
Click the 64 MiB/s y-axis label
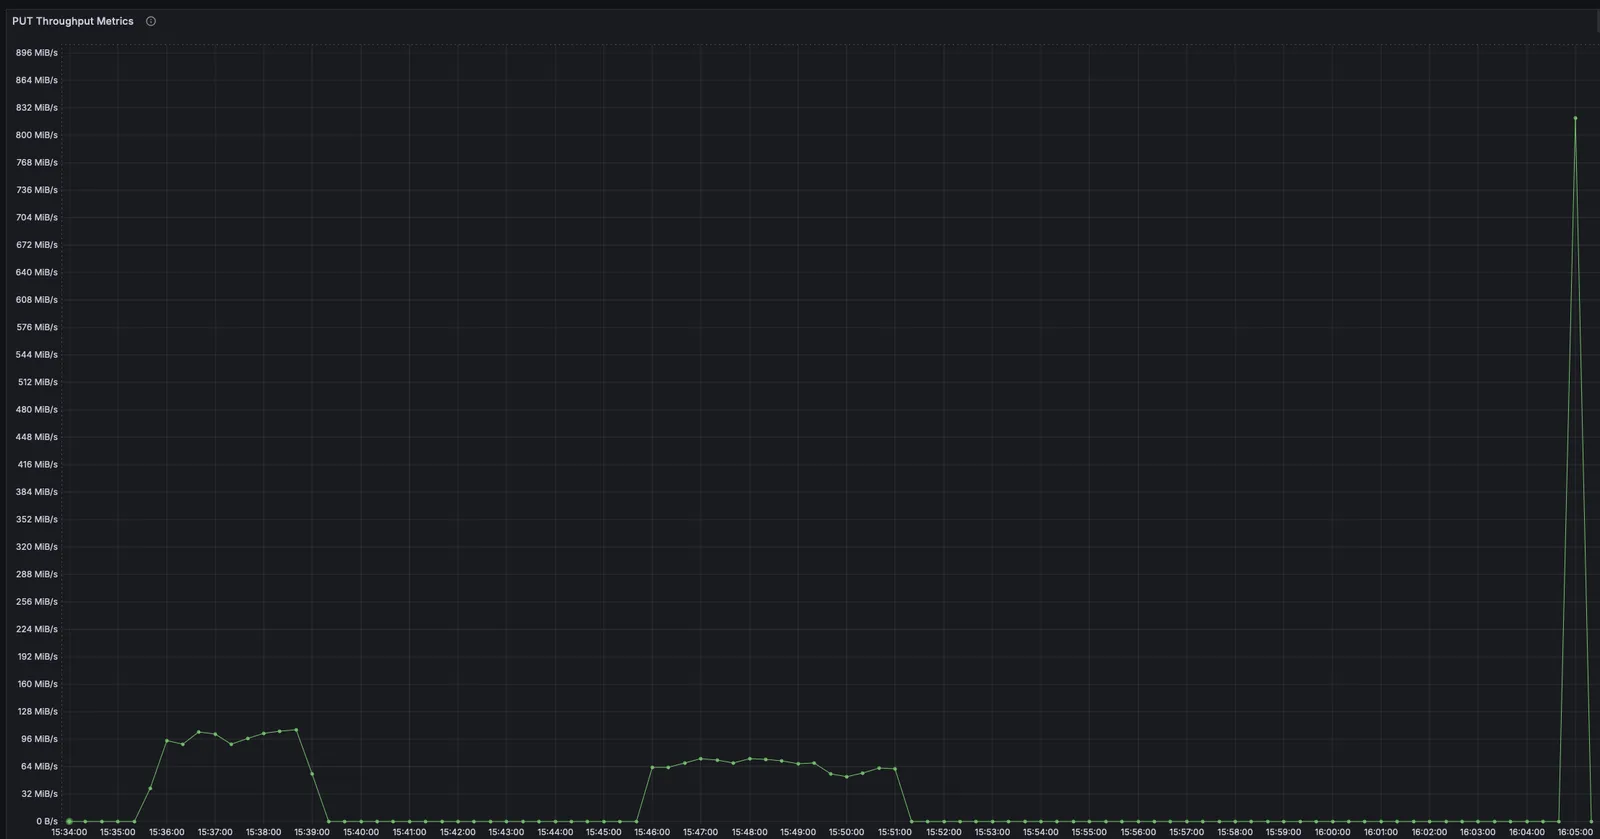(40, 766)
